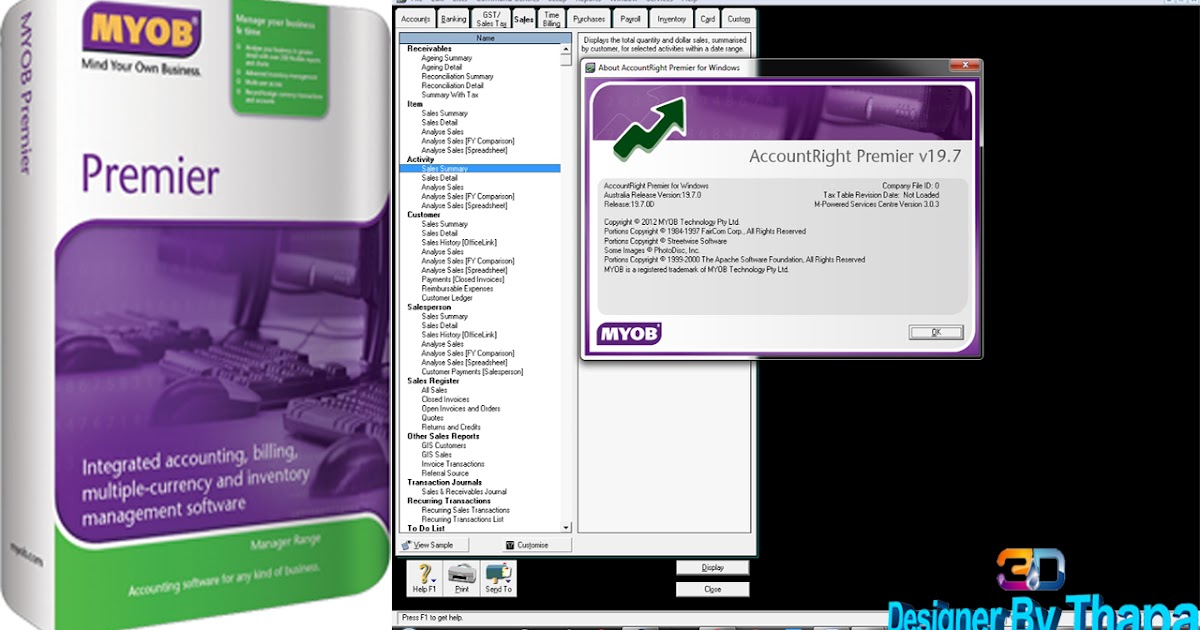Switch to the GST/Sales Tax tab

[x=490, y=17]
